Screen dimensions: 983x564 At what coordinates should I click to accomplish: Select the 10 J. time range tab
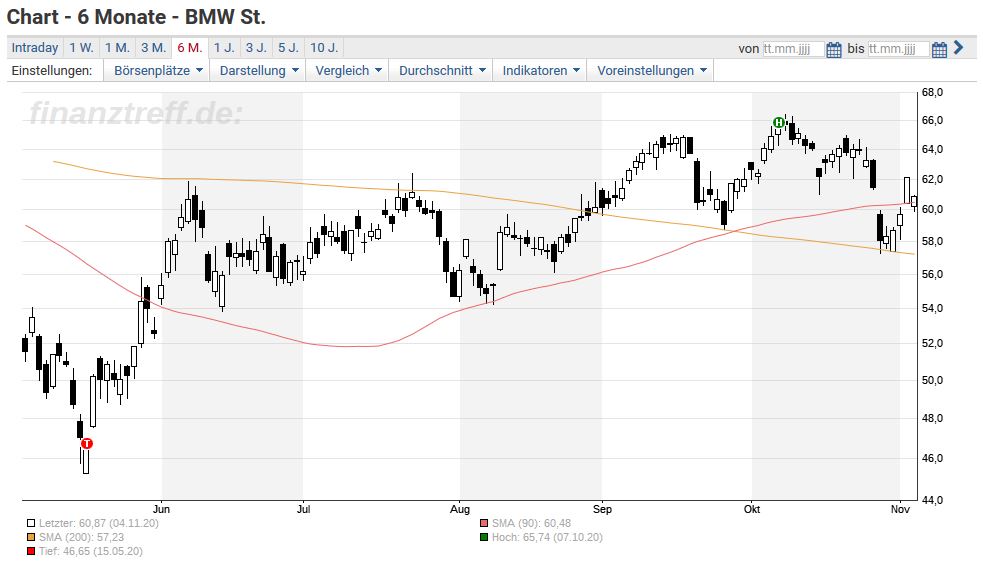coord(324,48)
